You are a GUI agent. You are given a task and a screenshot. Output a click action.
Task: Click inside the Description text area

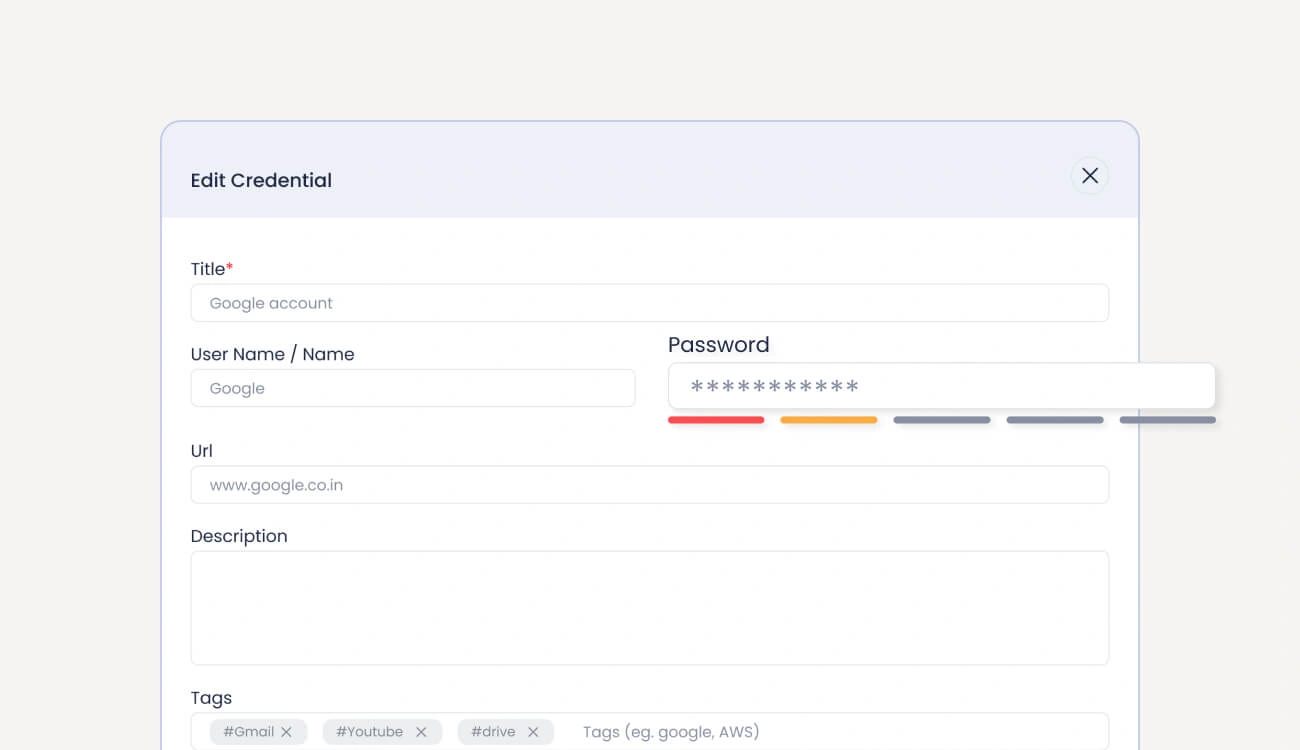650,608
